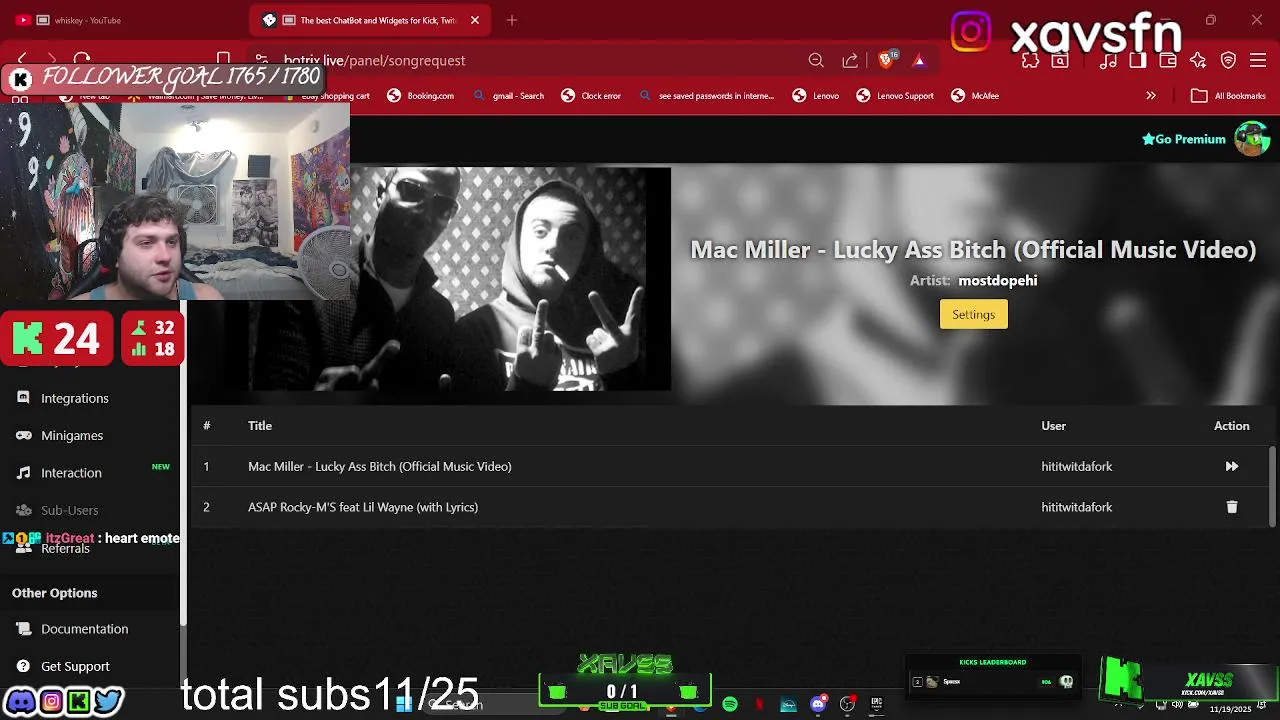The image size is (1280, 720).
Task: Click the Get Support icon in the sidebar
Action: 23,666
